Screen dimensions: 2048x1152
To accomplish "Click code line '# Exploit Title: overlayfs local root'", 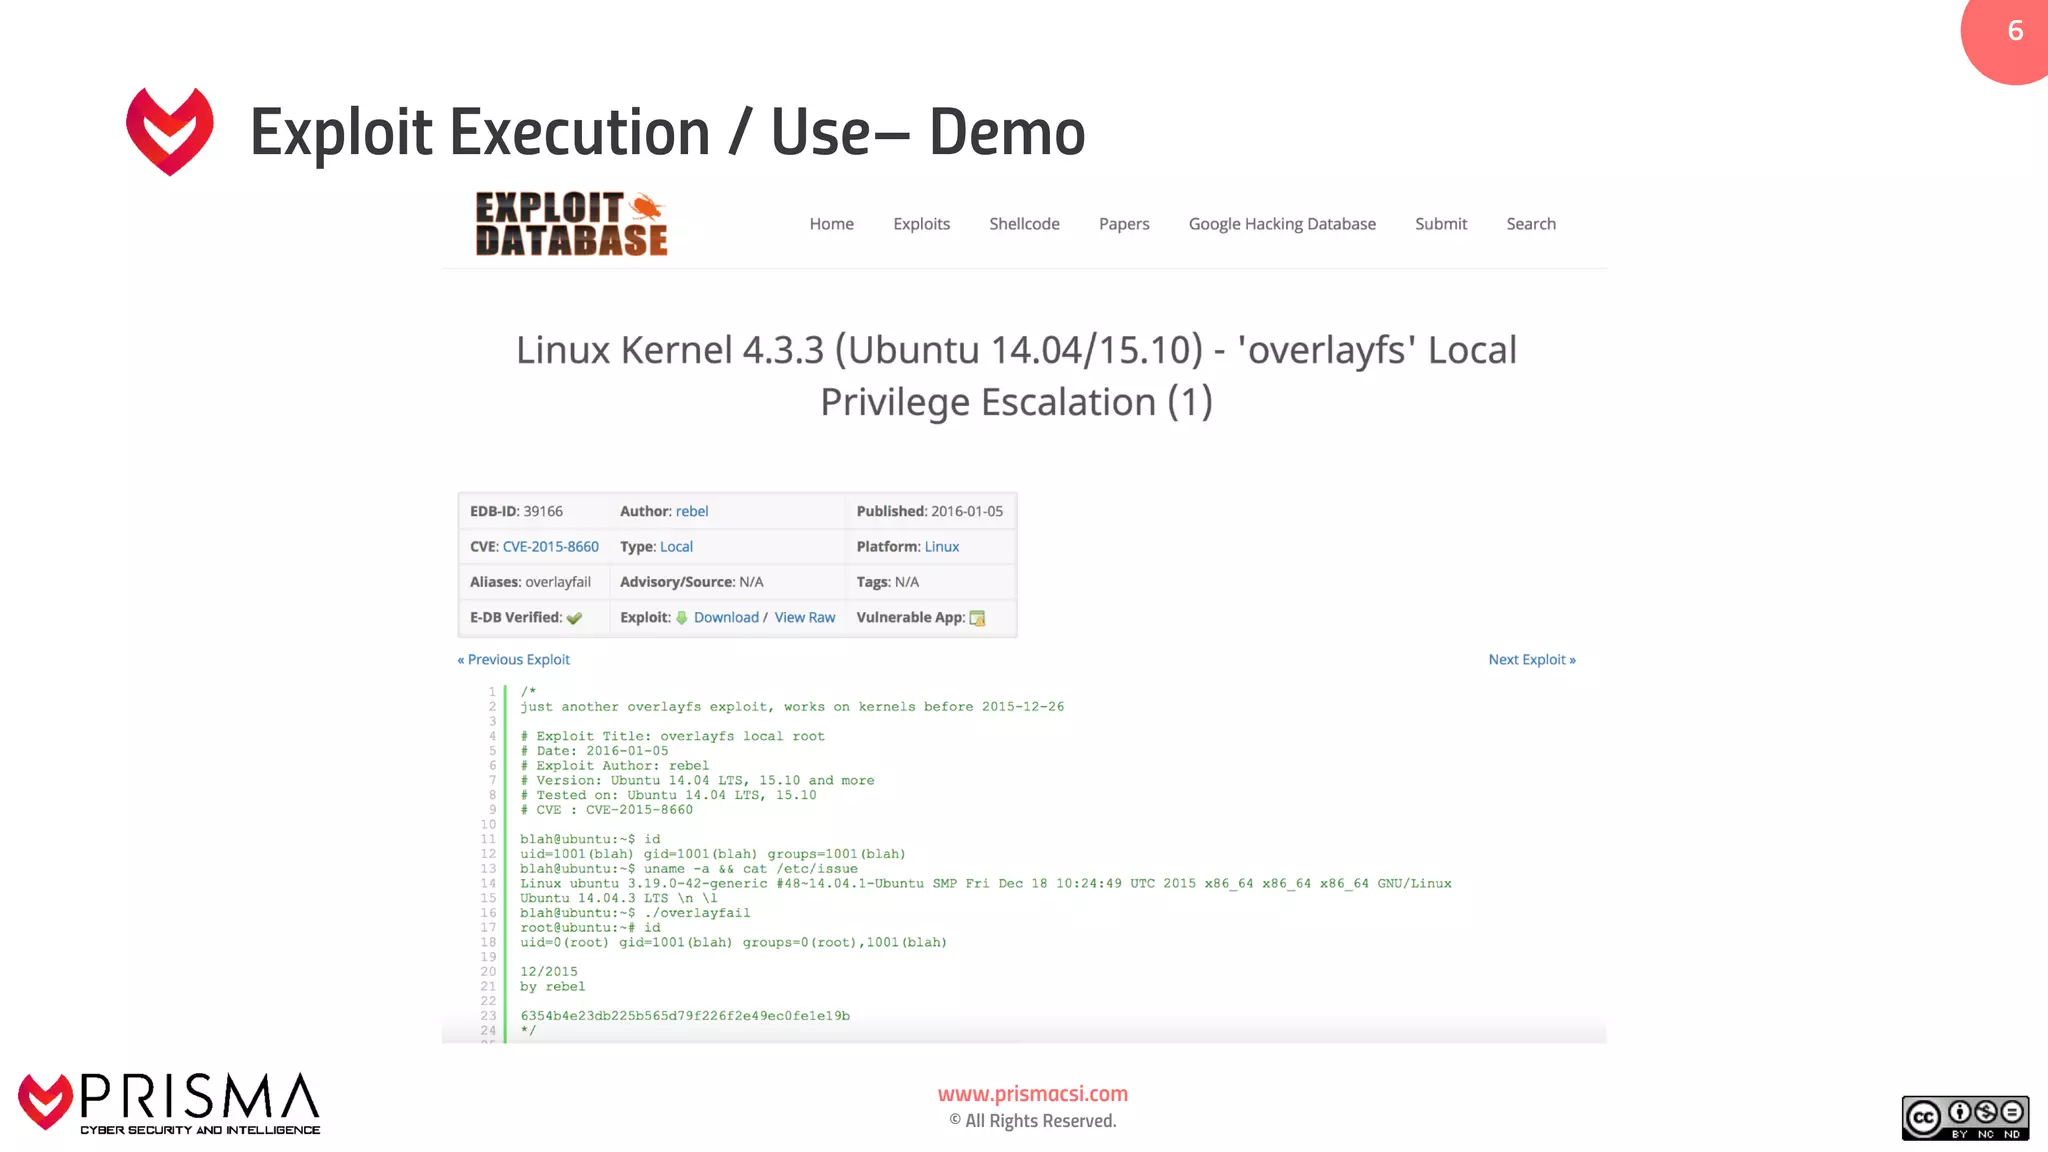I will pyautogui.click(x=672, y=736).
